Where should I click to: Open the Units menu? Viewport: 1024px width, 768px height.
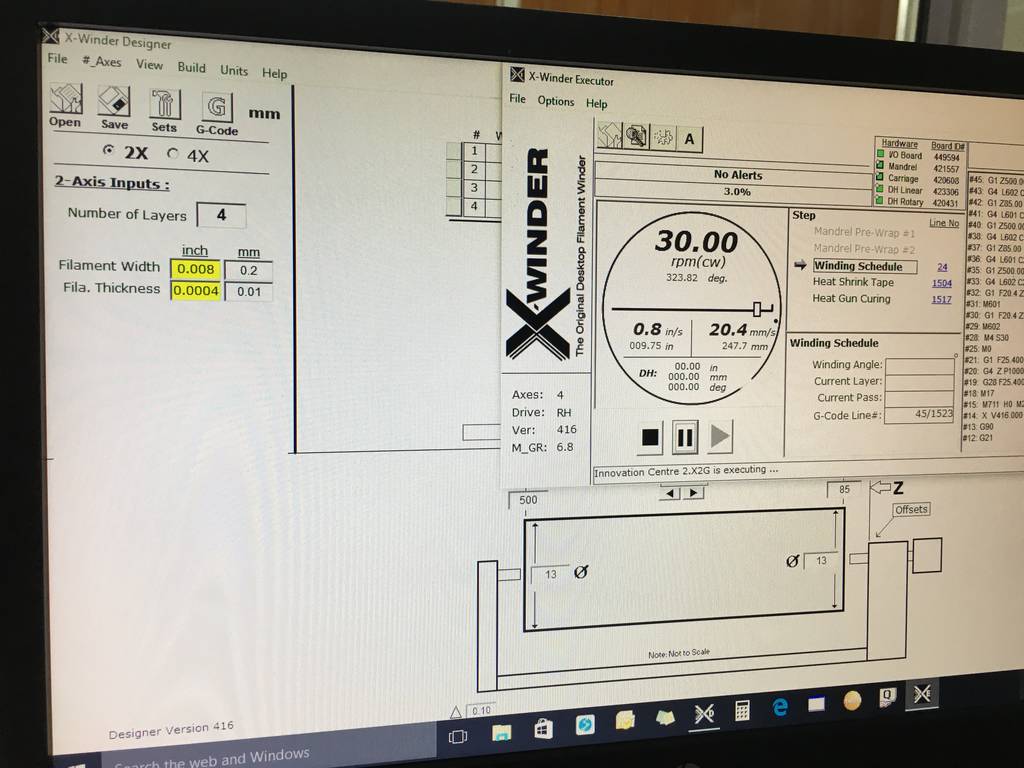pyautogui.click(x=234, y=70)
